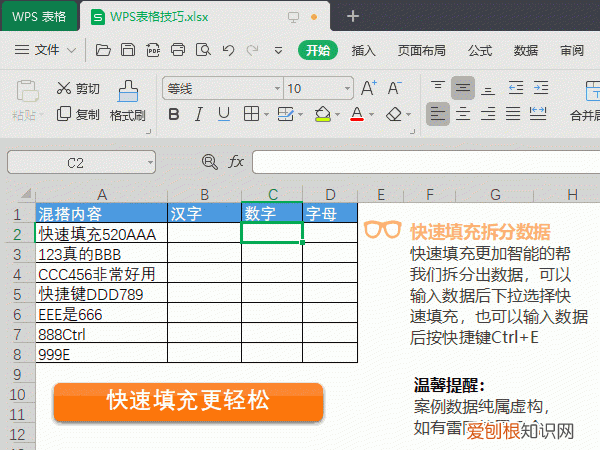Click the merge cells (合并) icon
This screenshot has height=450, width=600.
(x=592, y=91)
